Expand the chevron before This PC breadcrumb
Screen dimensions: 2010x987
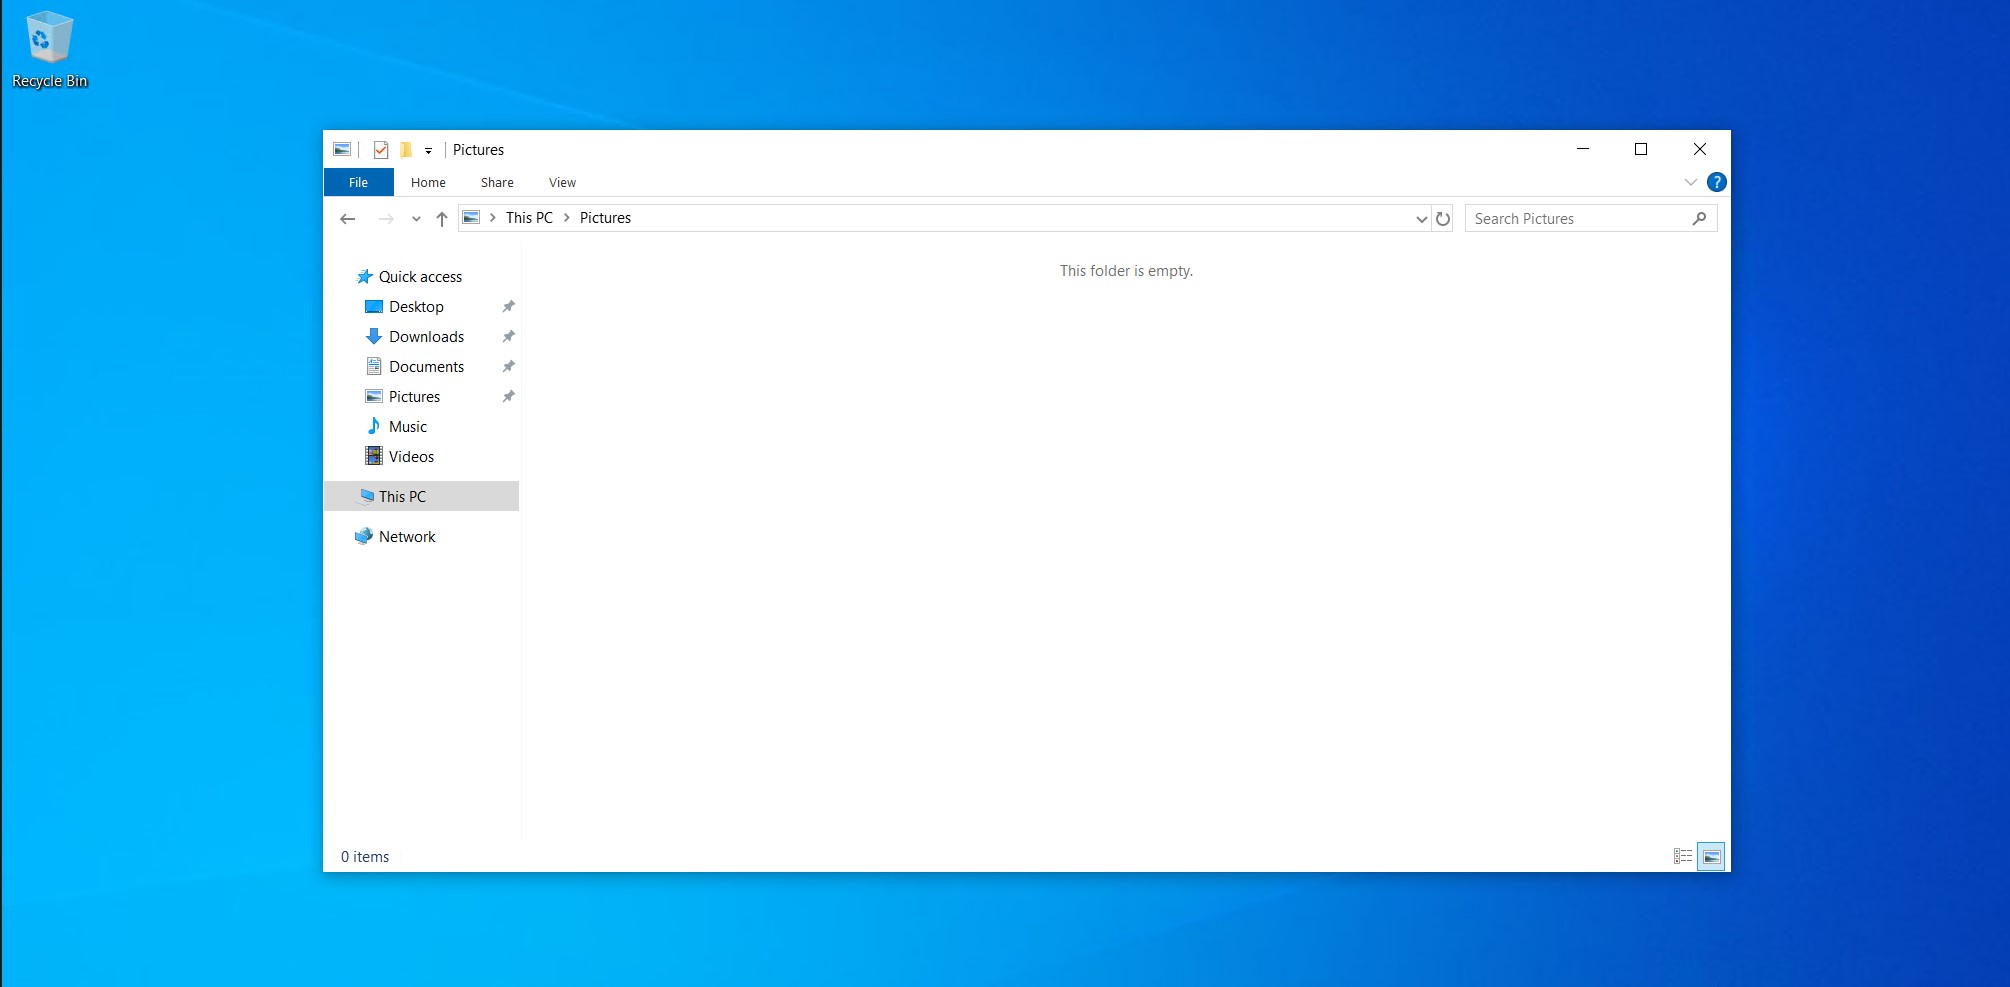492,218
